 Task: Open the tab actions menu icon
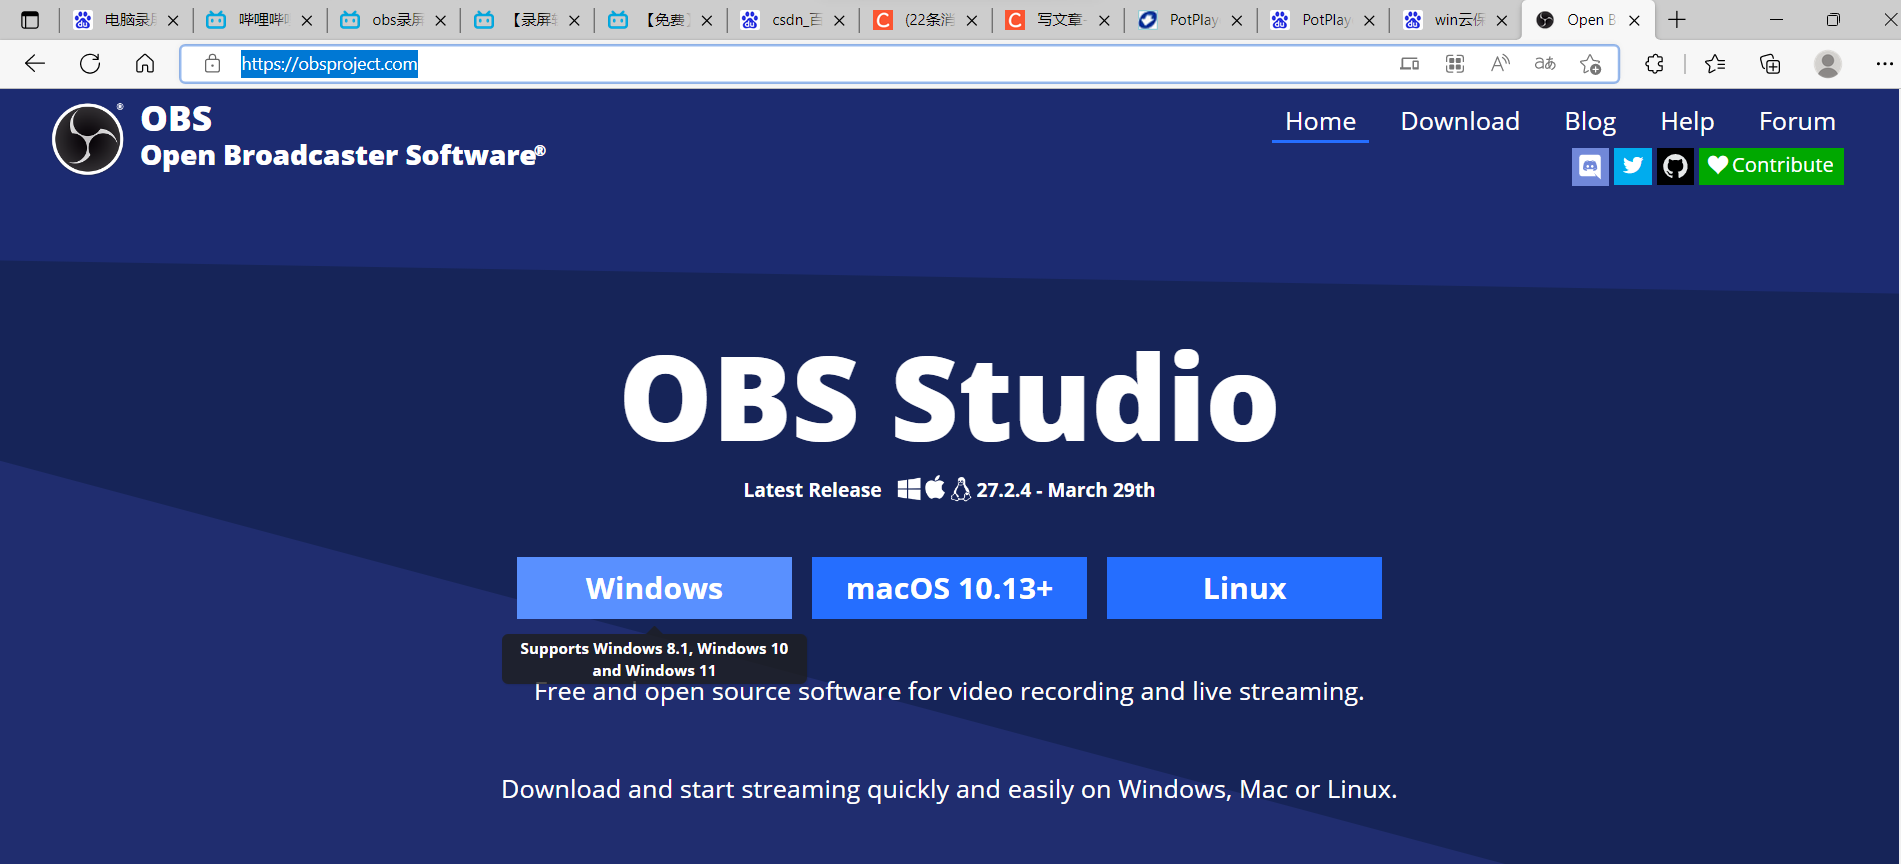(30, 20)
